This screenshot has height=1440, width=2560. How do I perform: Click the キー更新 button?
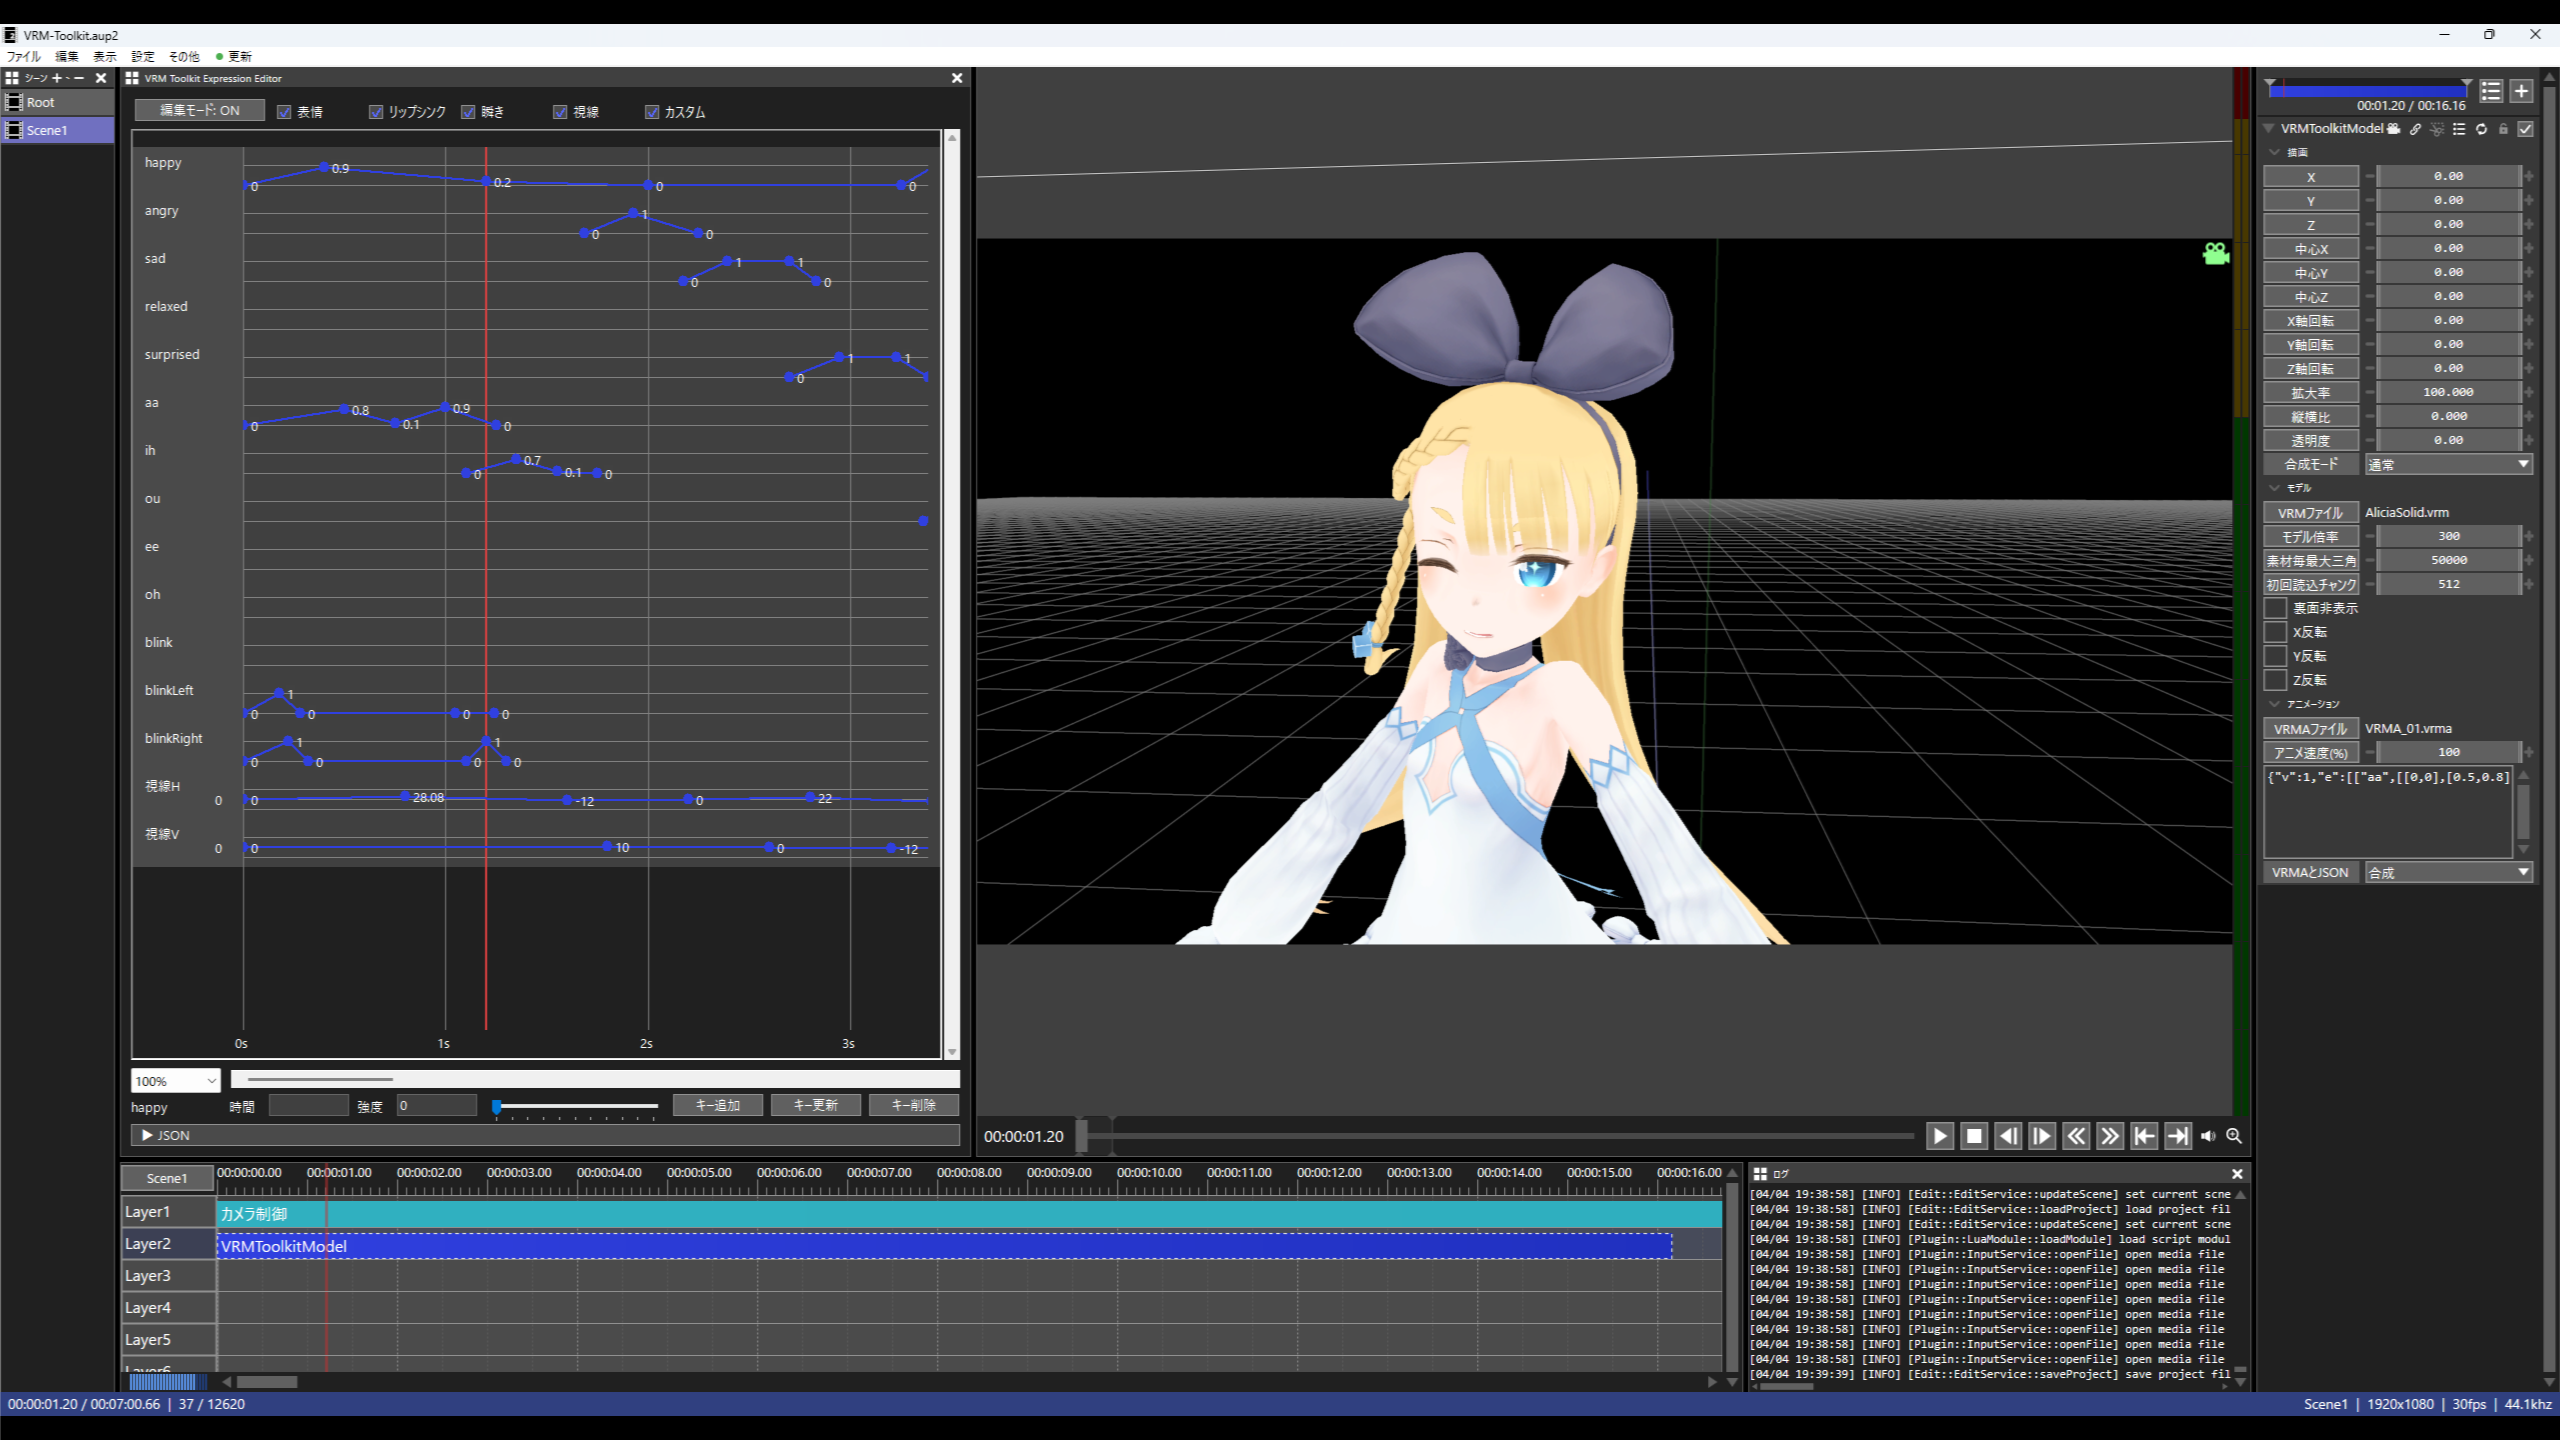coord(816,1105)
